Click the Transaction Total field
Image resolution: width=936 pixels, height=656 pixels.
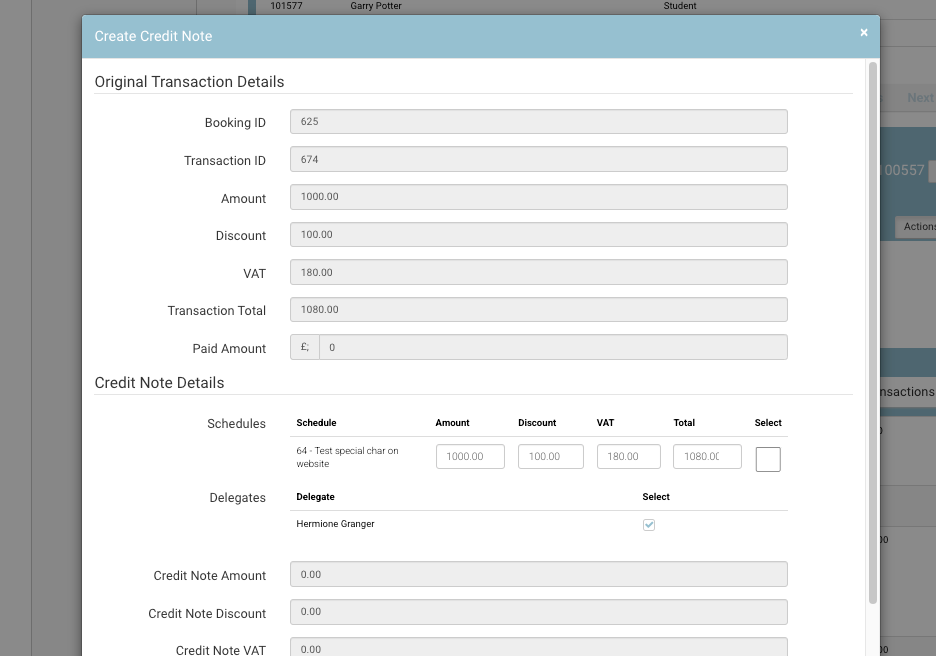[538, 310]
